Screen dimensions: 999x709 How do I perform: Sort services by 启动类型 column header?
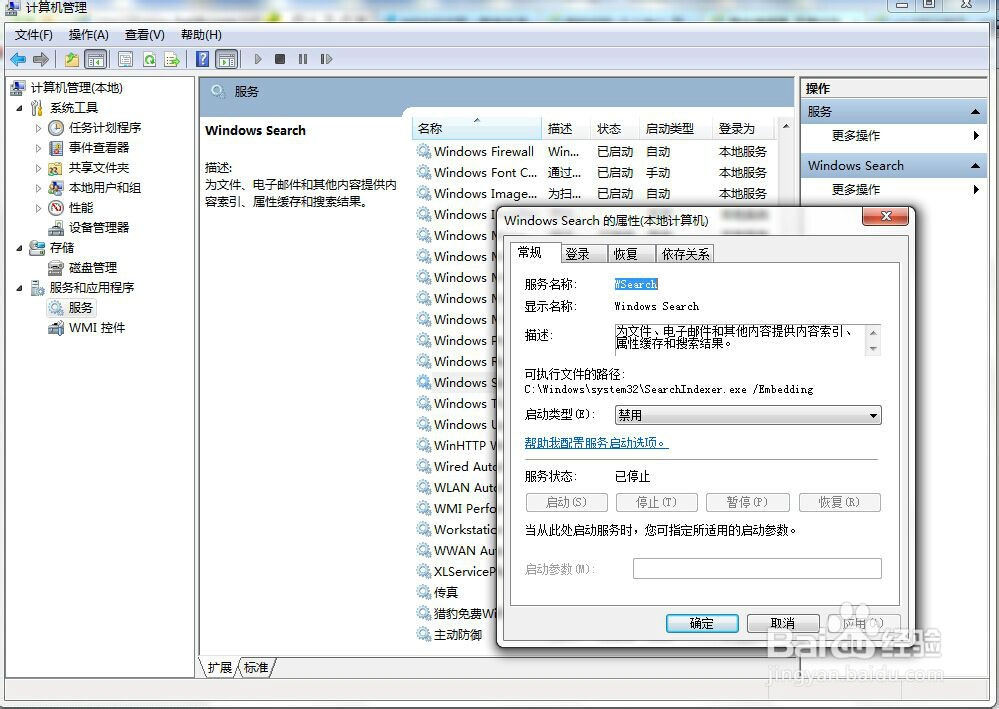(x=675, y=128)
